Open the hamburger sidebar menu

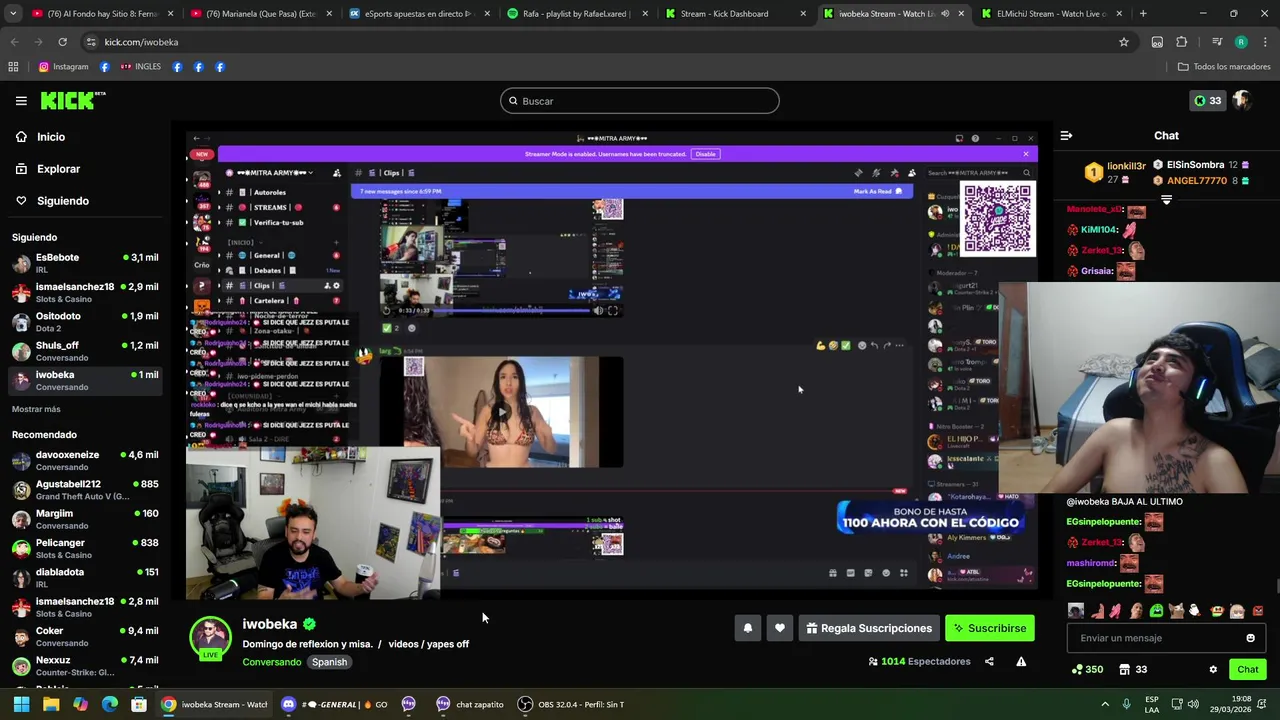[x=21, y=101]
